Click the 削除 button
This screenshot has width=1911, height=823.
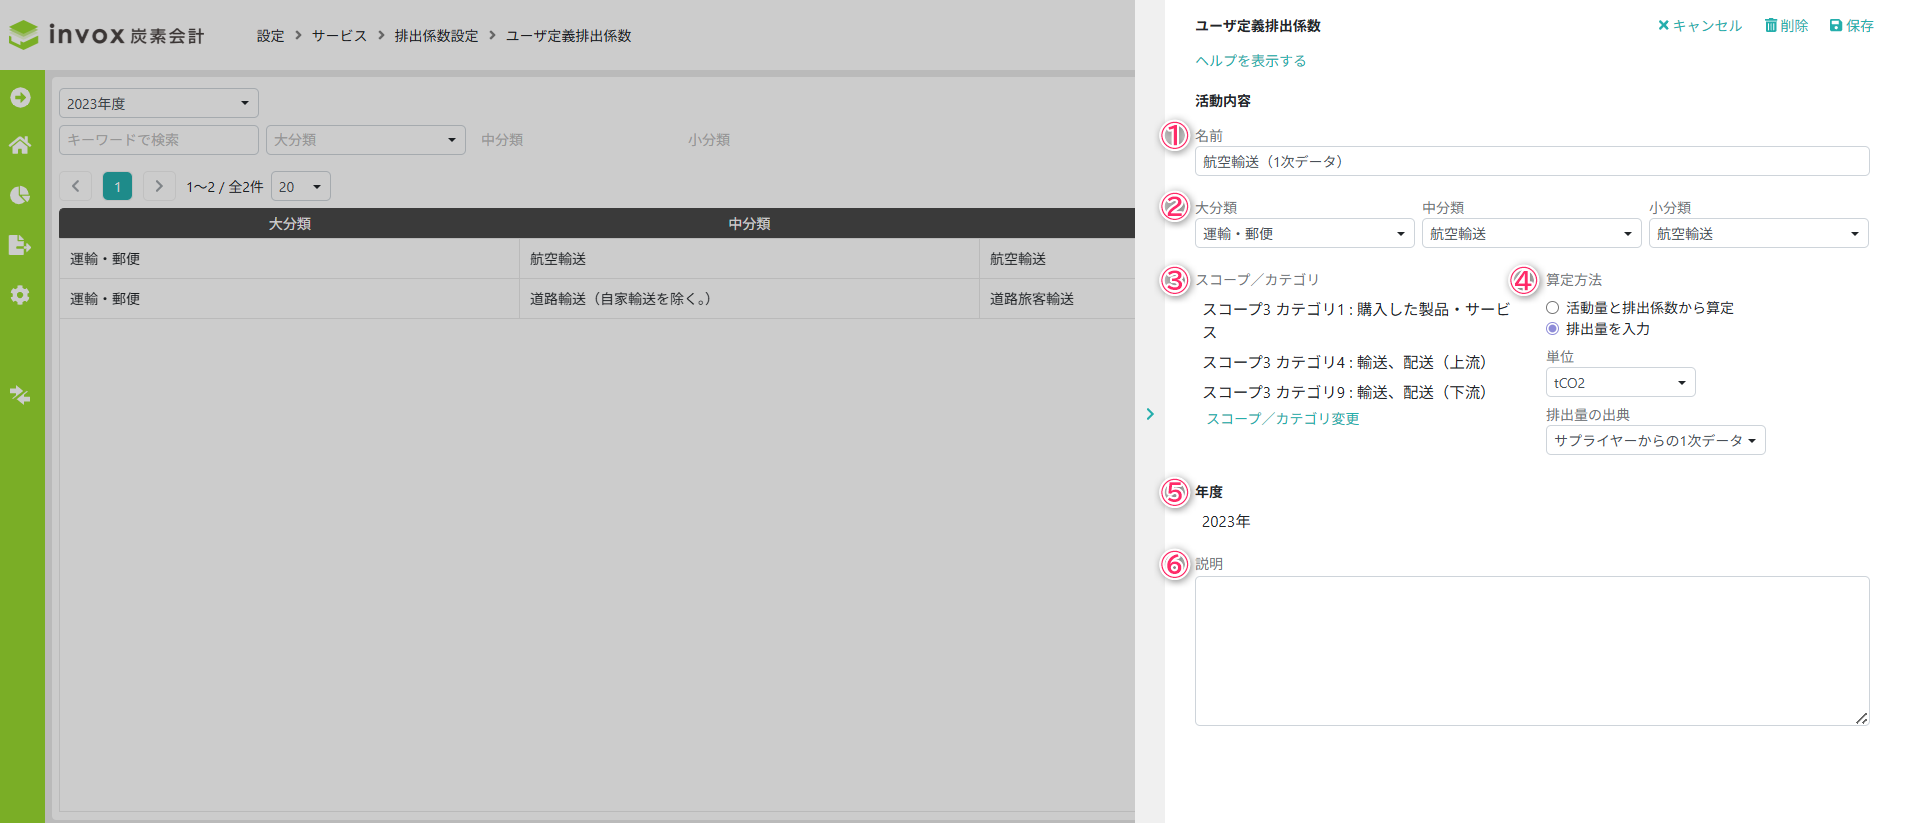tap(1786, 26)
